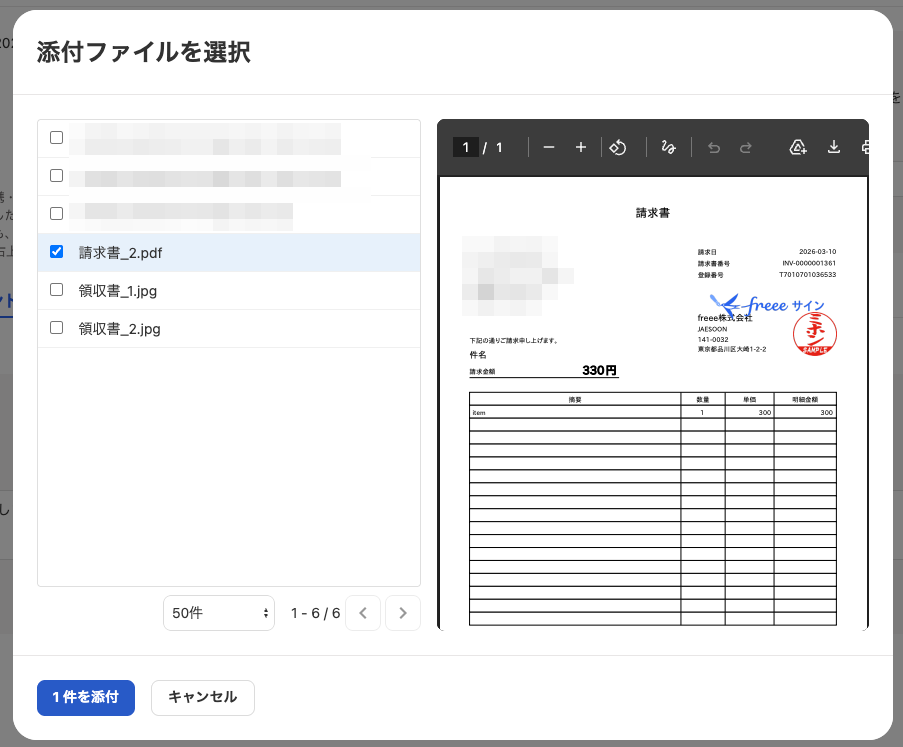
Task: Uncheck the 請求書_2.pdf checkbox
Action: [x=56, y=252]
